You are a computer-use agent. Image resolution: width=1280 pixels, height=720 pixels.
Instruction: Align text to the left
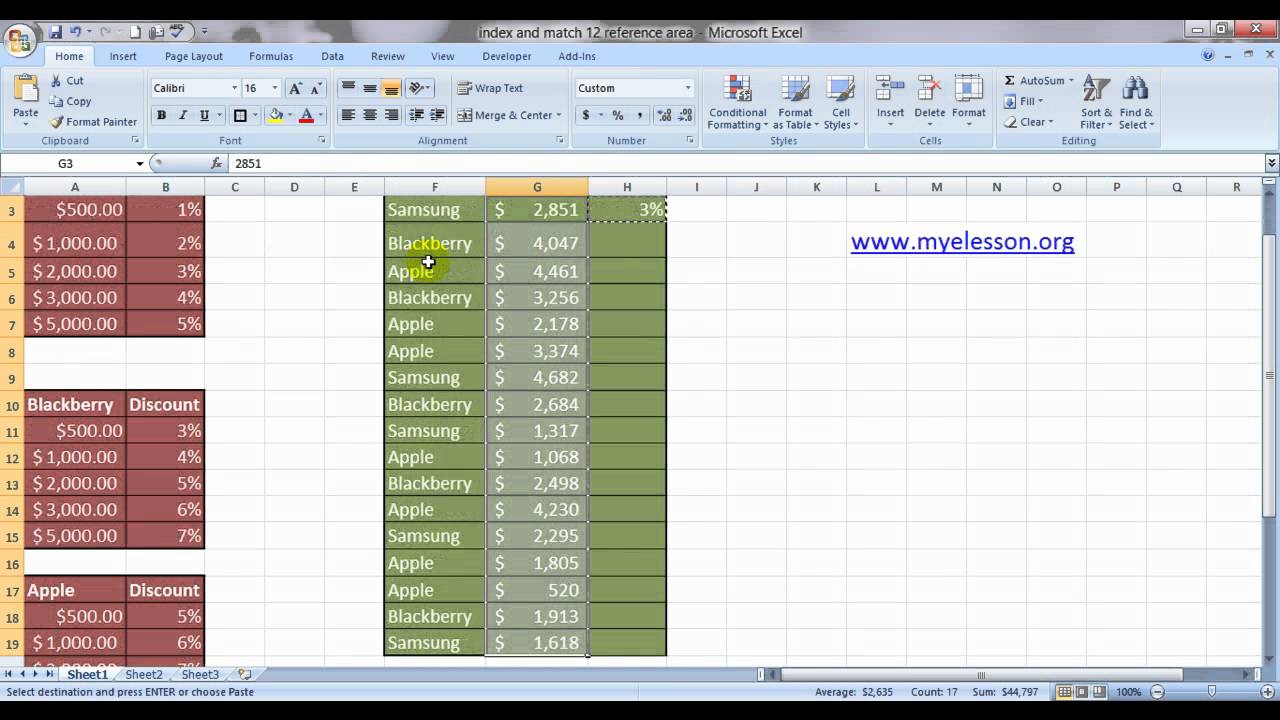point(348,115)
